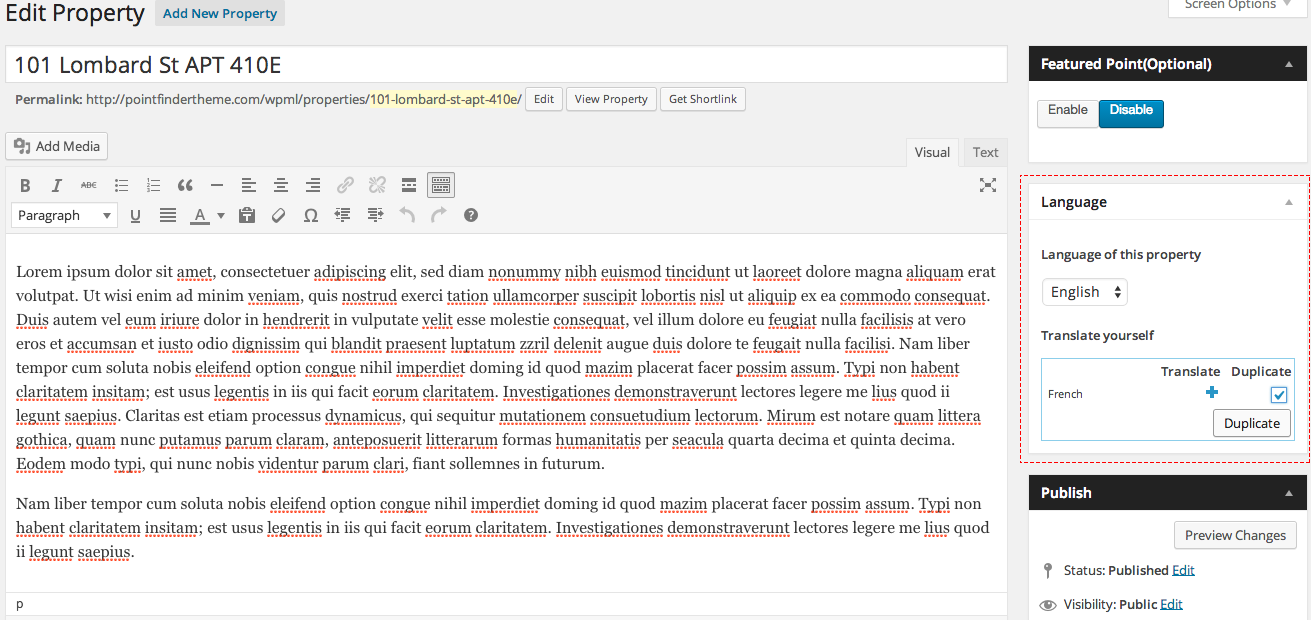Open the editor help icon
The image size is (1311, 620).
tap(471, 215)
